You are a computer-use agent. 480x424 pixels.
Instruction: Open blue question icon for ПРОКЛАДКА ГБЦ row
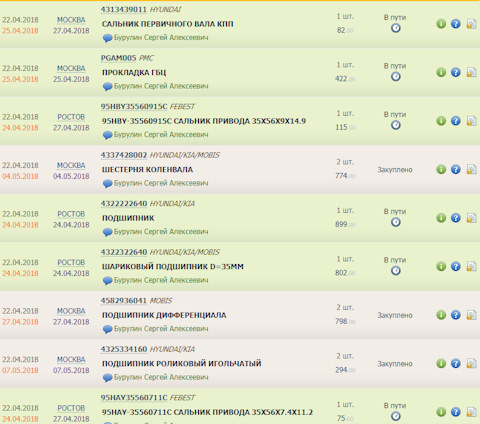(456, 72)
